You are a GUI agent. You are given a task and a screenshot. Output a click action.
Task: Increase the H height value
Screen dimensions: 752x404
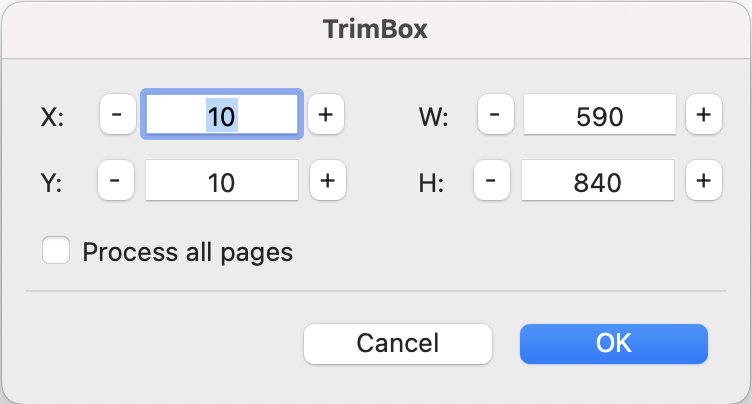(704, 182)
